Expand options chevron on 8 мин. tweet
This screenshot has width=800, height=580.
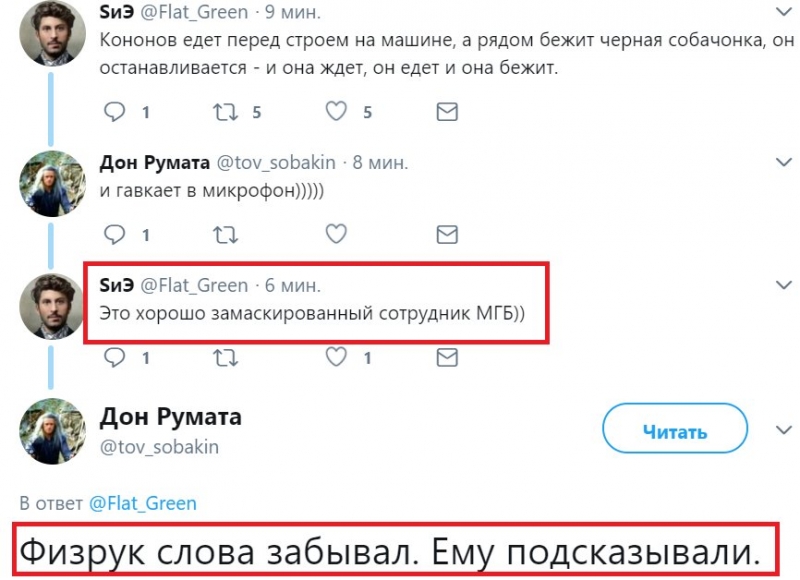tap(785, 162)
